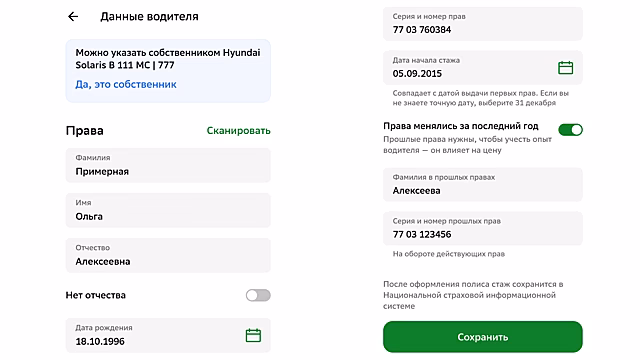Edit Фамилия в прошлых правах field
Viewport: 640px width, 360px height.
pos(482,184)
